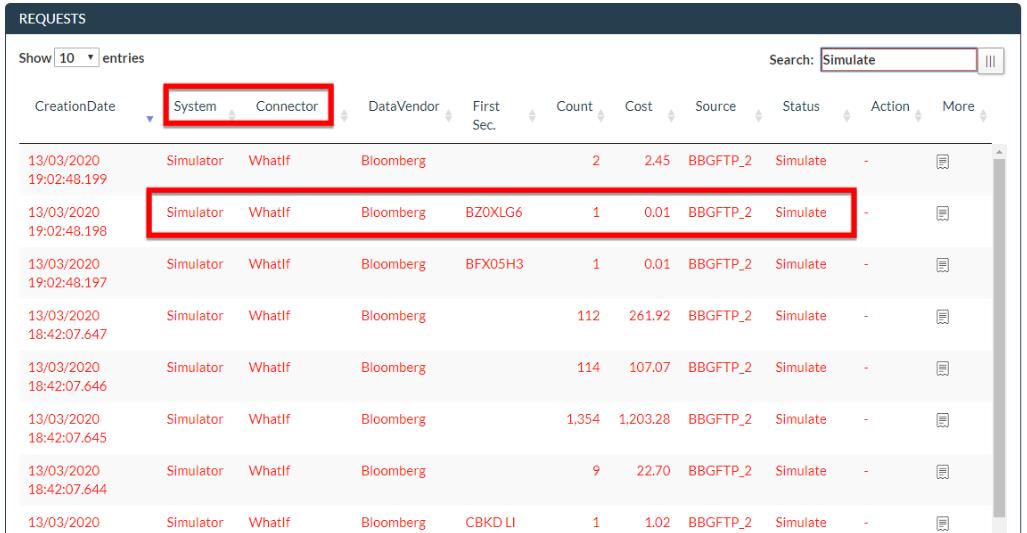Click the Search field containing Simulate
This screenshot has height=533, width=1027.
tap(897, 60)
